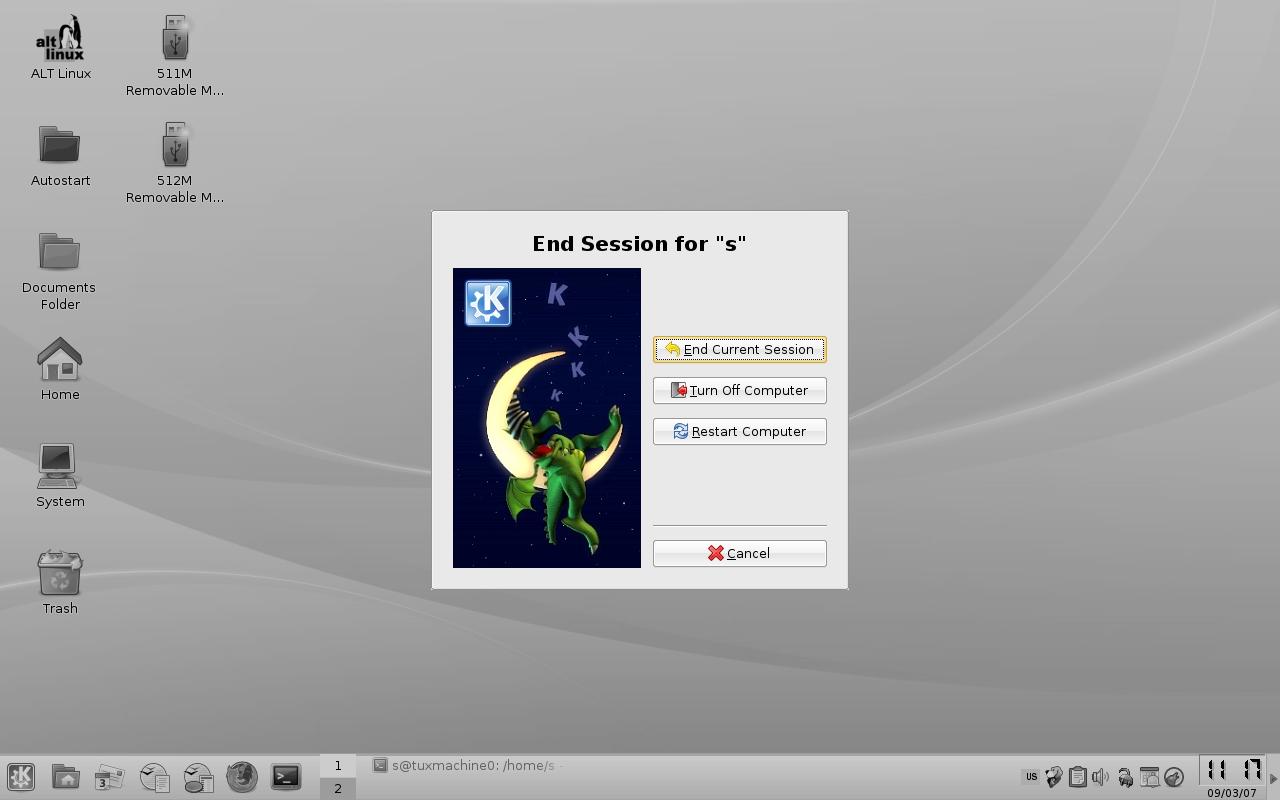Switch to virtual desktop 1

[338, 765]
